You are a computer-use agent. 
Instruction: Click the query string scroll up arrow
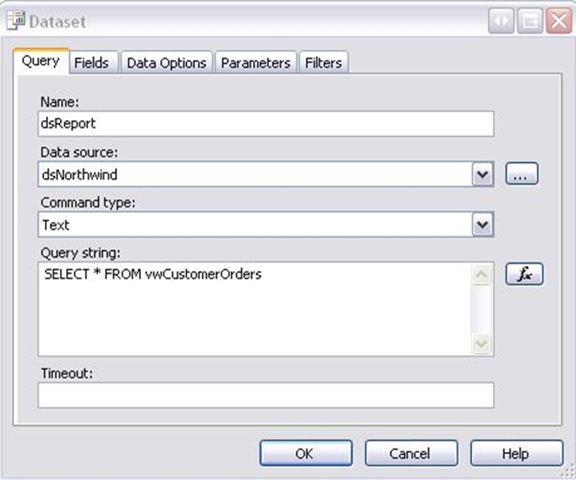(481, 274)
